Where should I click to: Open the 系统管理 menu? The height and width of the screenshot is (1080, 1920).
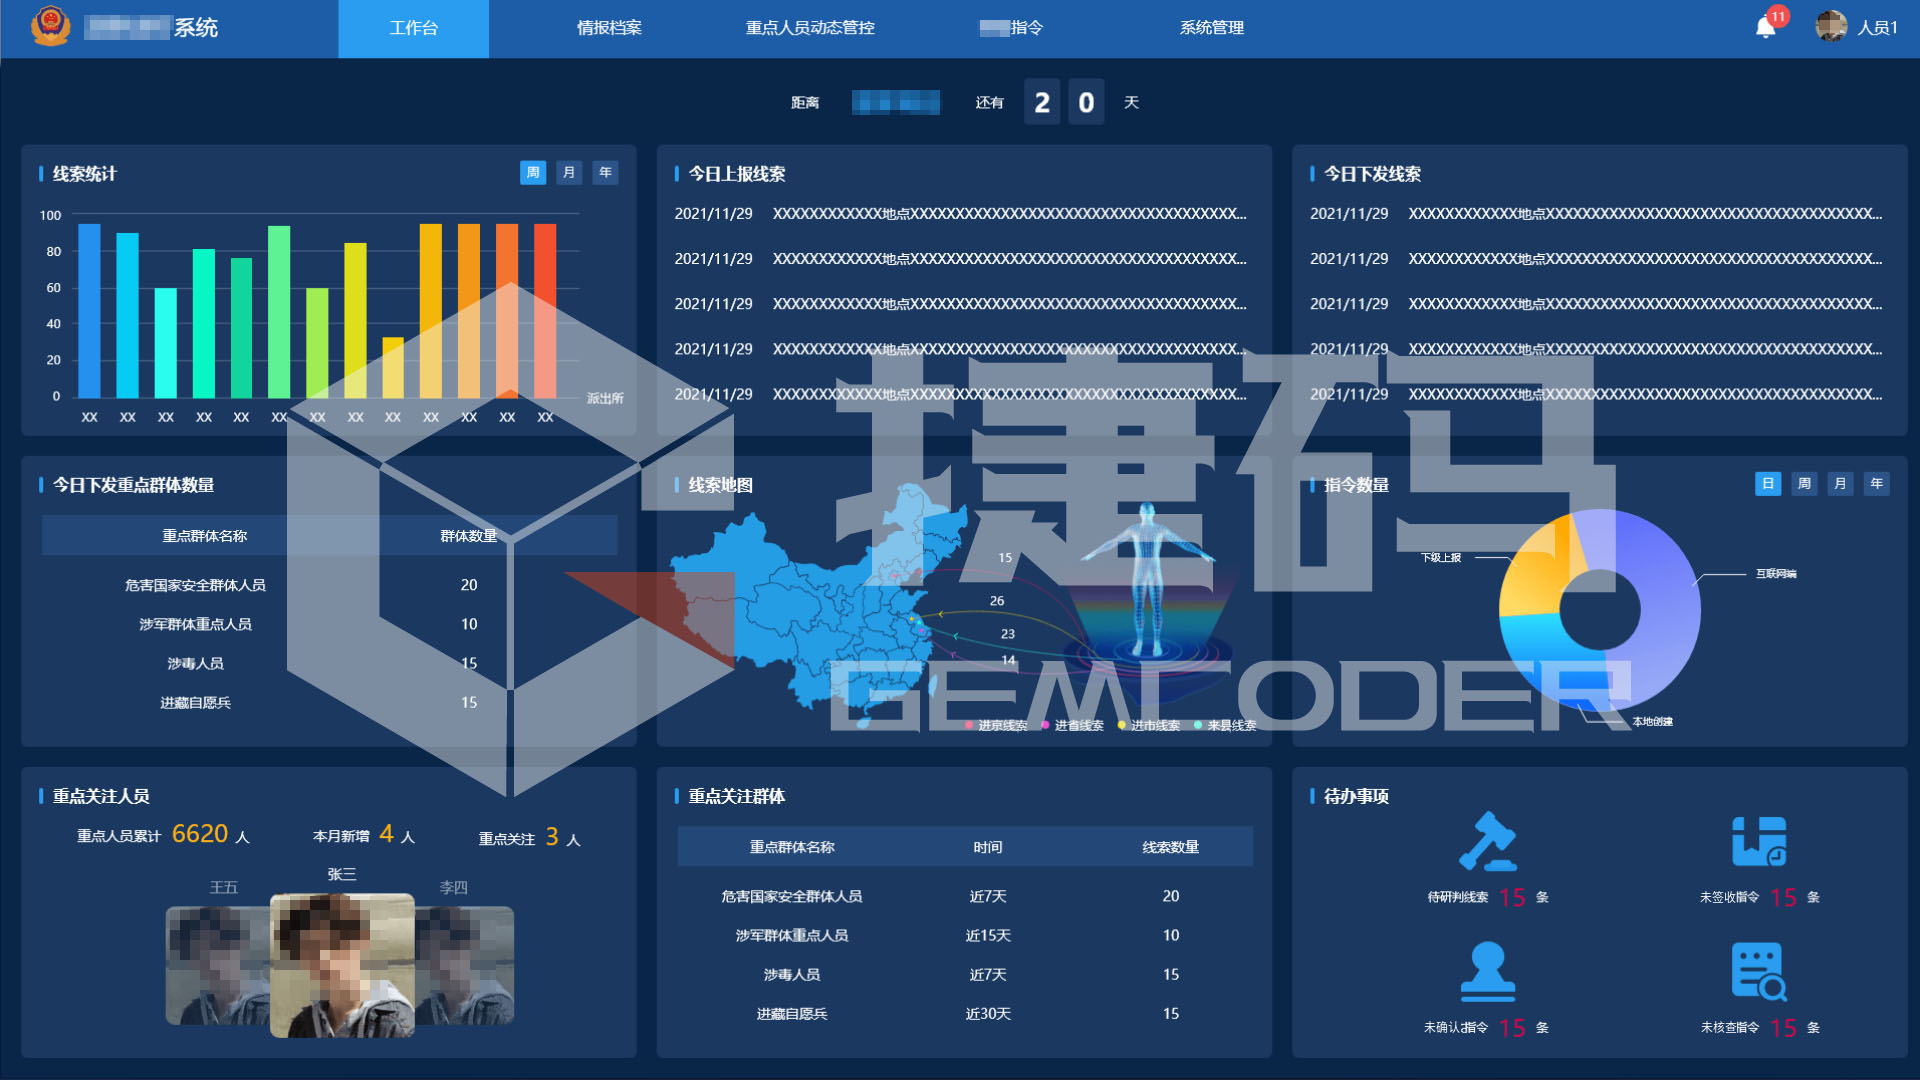[1211, 28]
